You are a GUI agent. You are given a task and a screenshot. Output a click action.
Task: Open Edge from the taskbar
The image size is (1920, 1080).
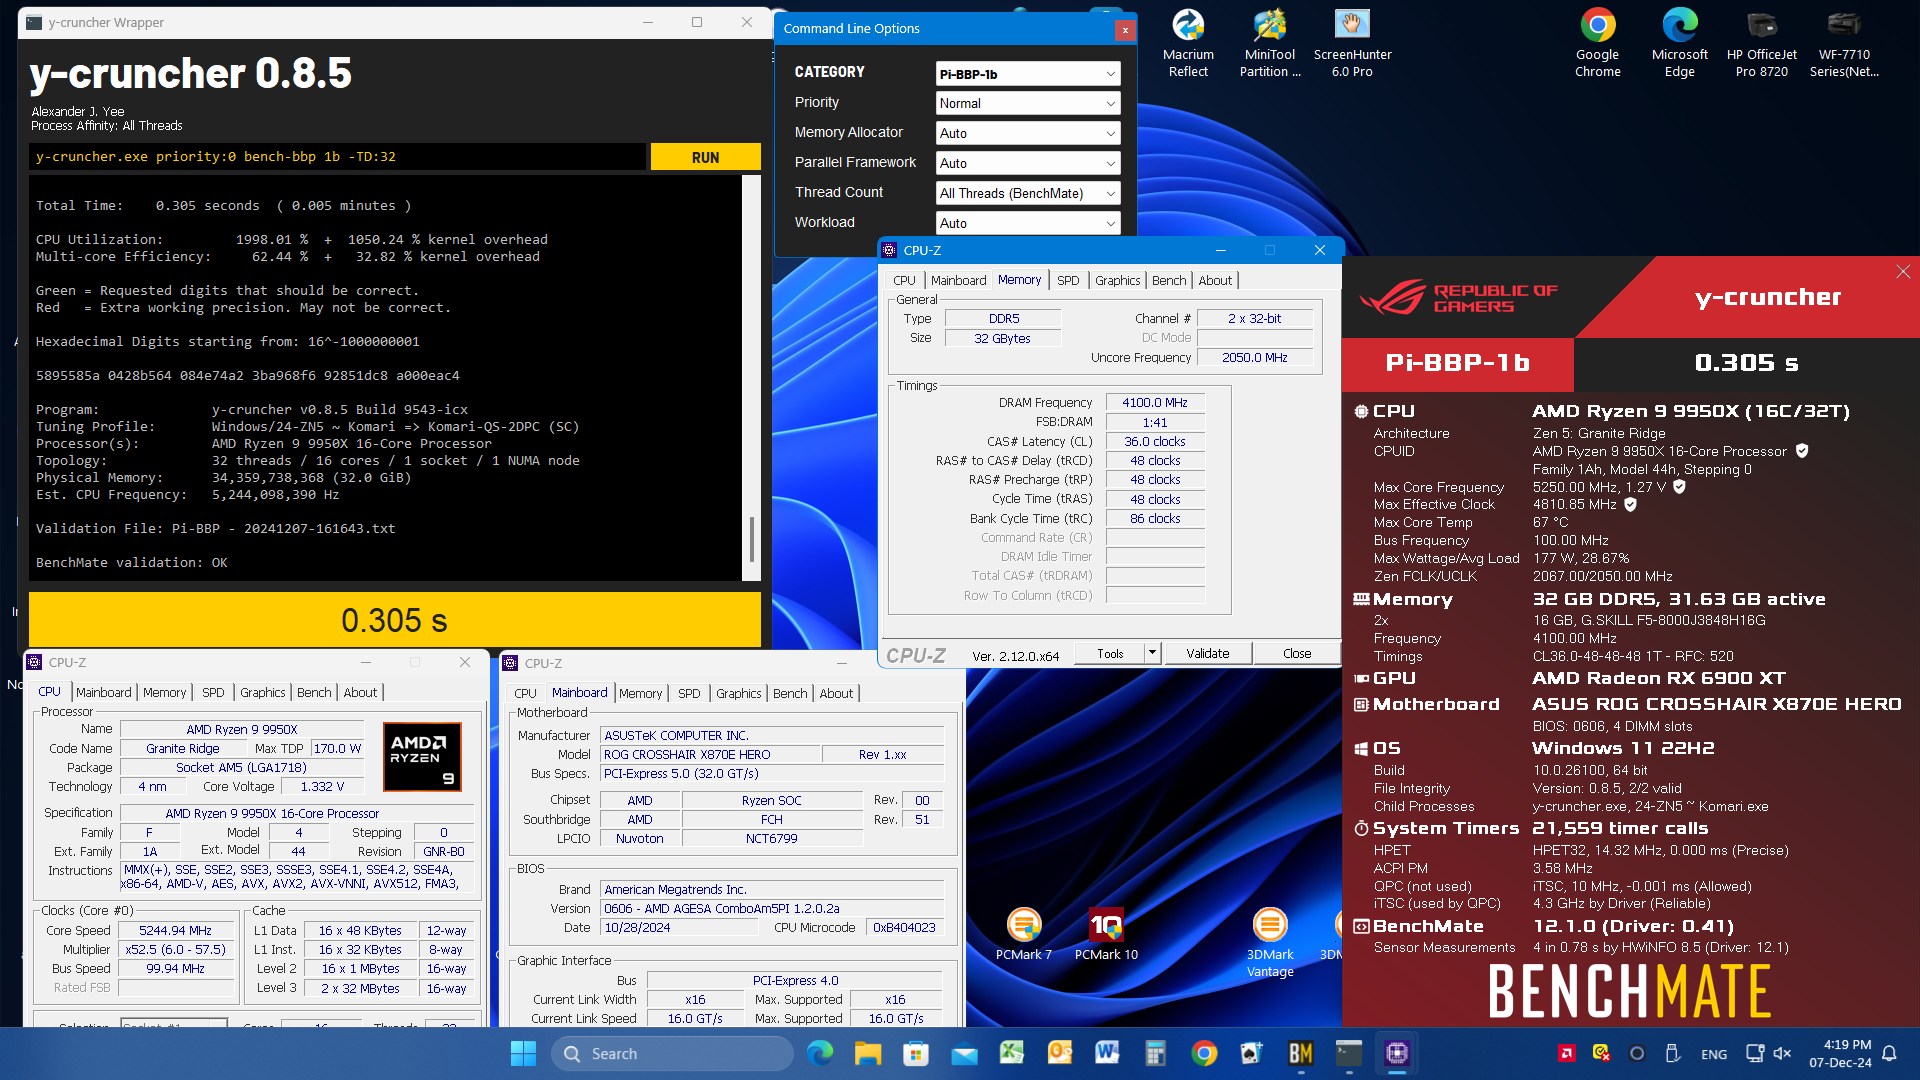click(x=820, y=1053)
